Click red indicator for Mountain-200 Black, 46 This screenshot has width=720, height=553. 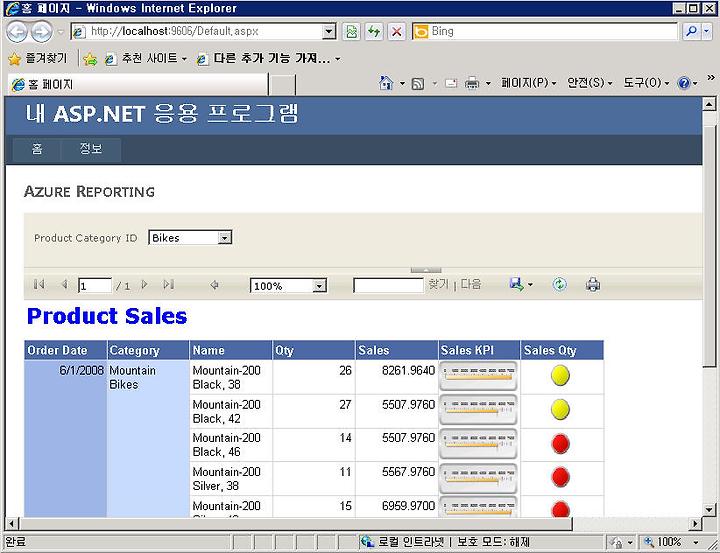pos(560,444)
